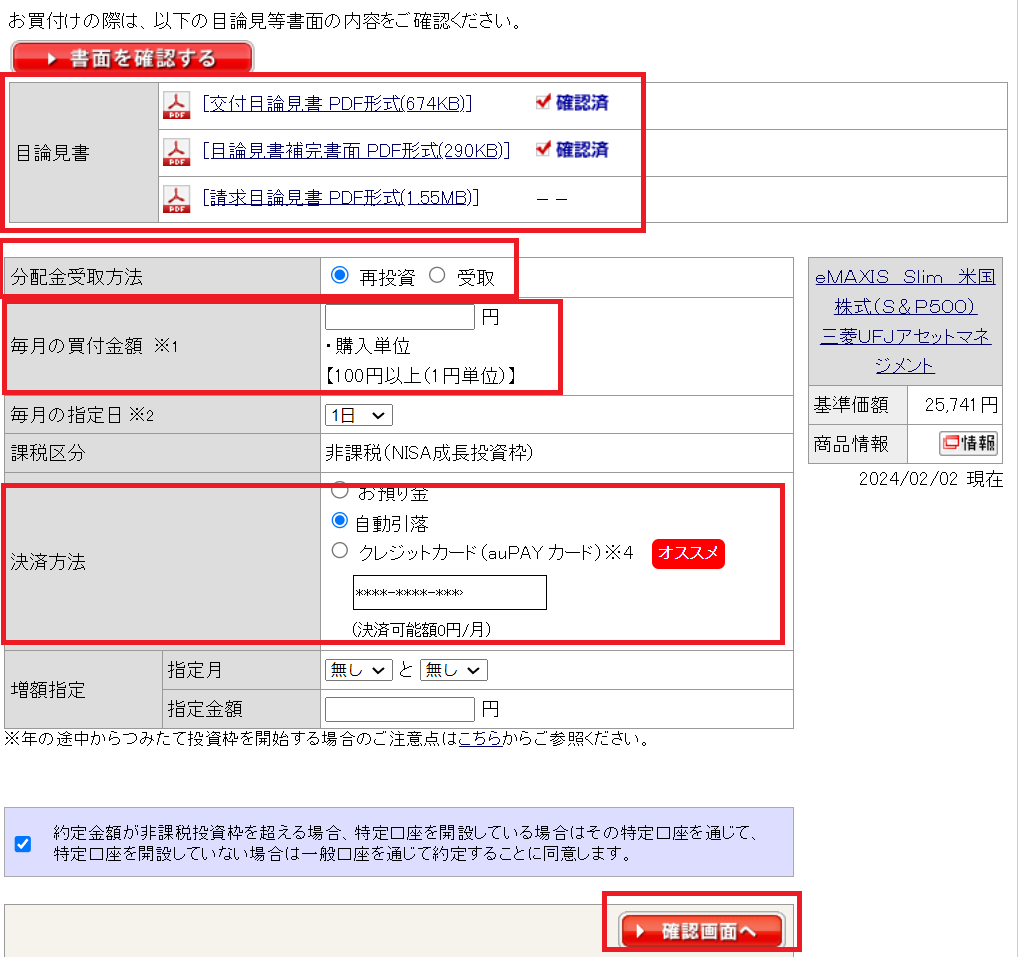Click 指定金額 amount input field
1018x957 pixels.
(400, 709)
